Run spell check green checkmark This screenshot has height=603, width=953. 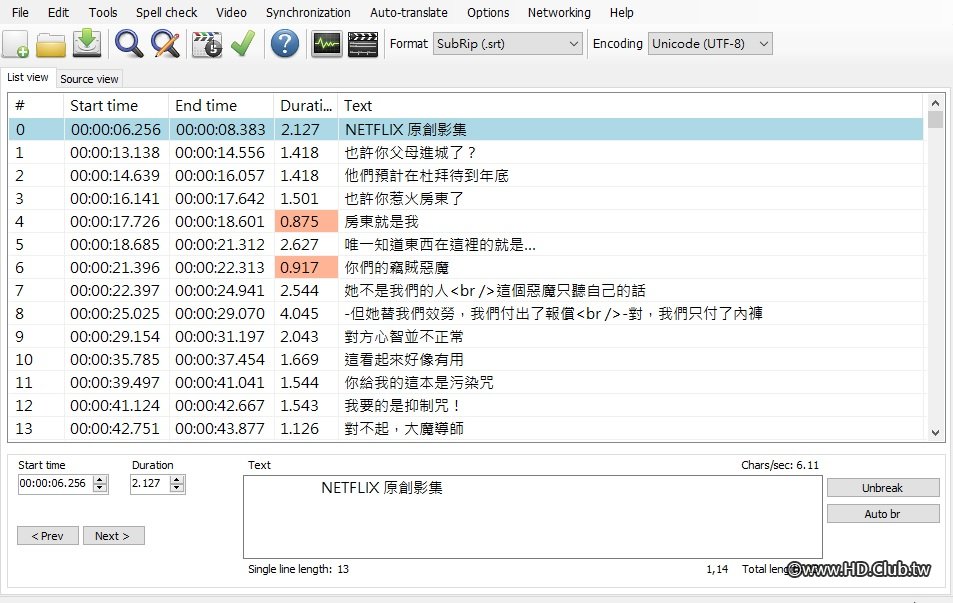[243, 44]
